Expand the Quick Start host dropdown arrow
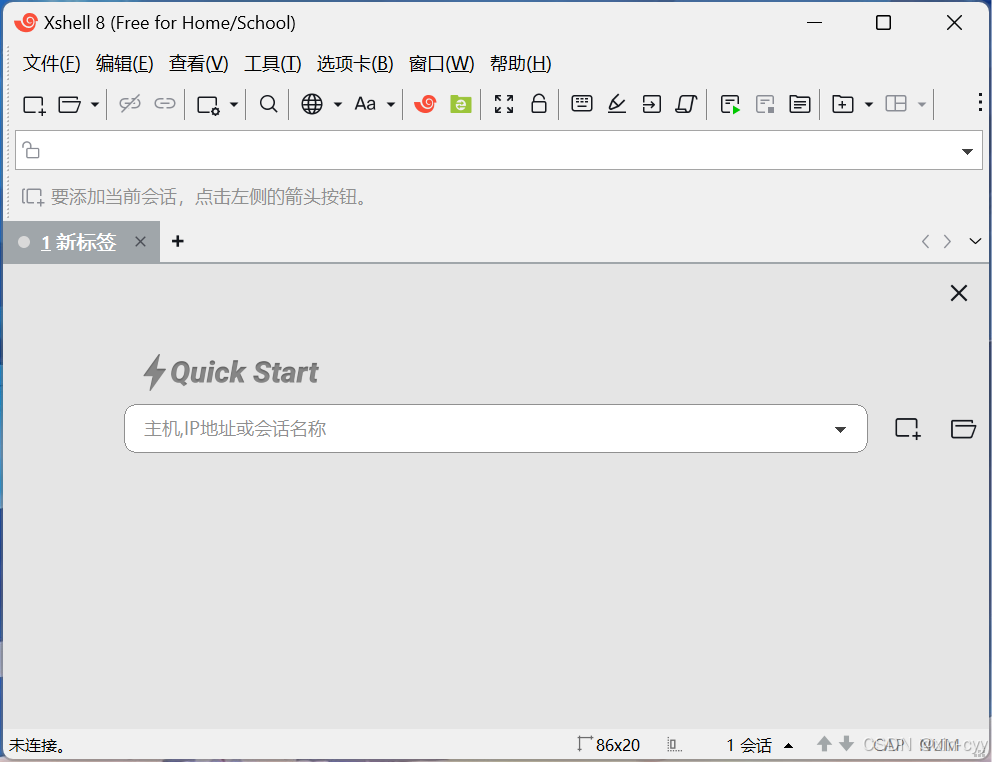The image size is (992, 762). tap(840, 430)
